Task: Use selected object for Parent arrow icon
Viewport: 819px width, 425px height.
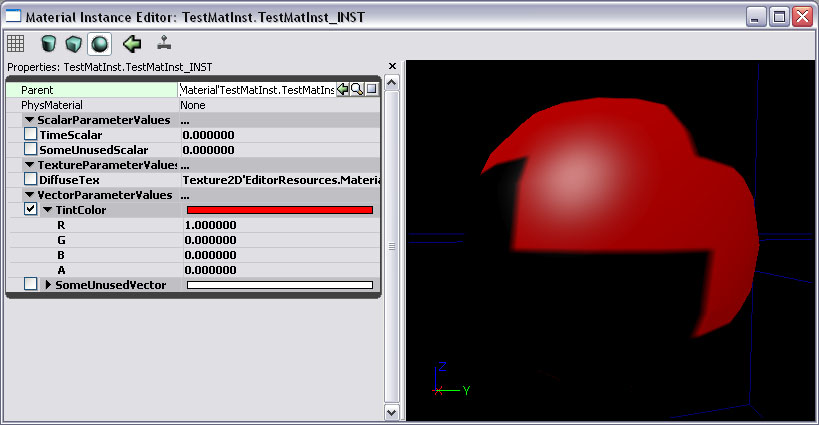Action: (343, 89)
